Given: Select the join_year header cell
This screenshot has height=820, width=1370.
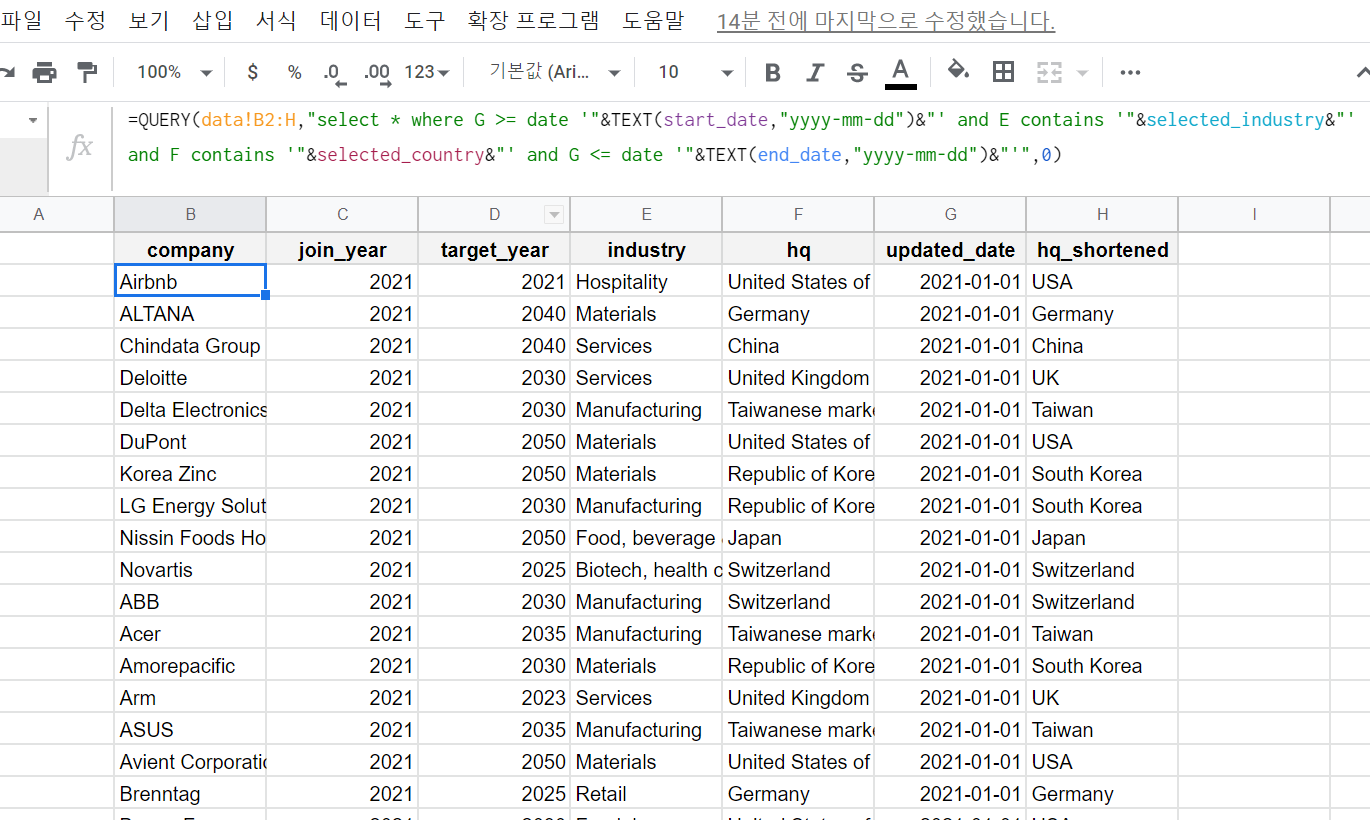Looking at the screenshot, I should tap(342, 250).
